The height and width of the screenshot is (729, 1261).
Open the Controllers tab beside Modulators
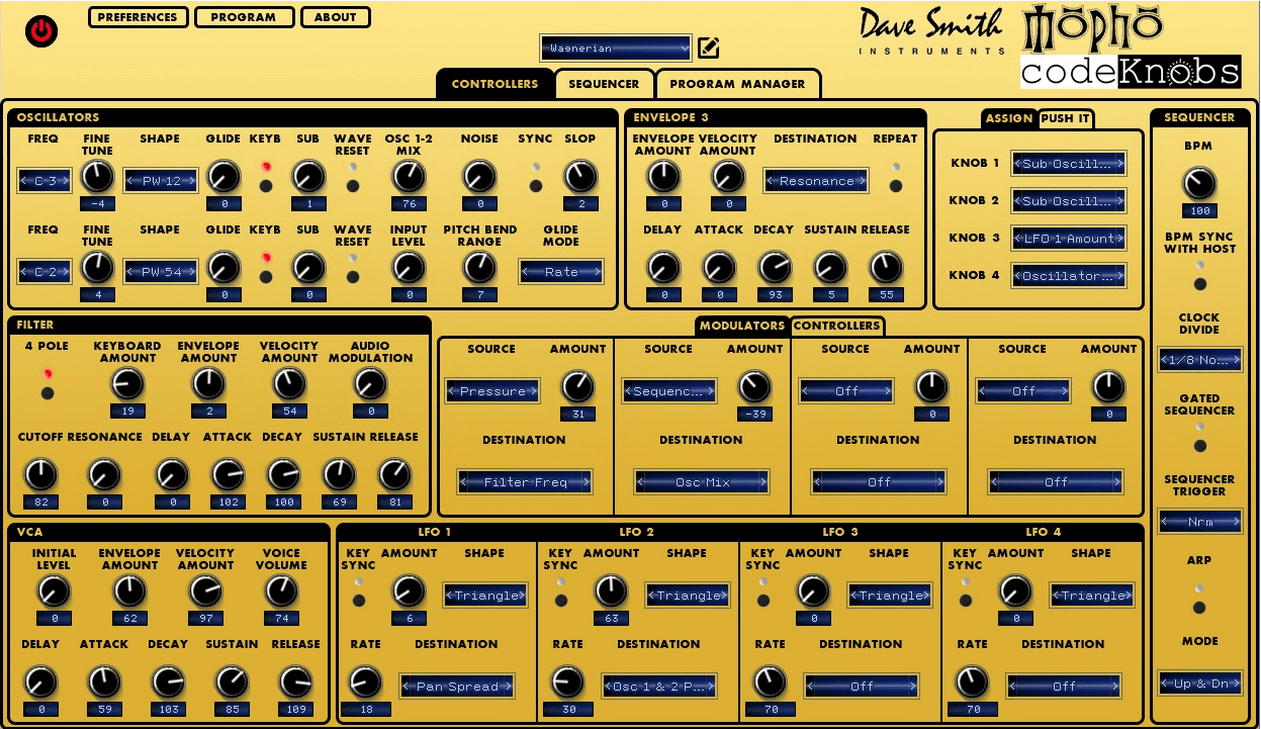837,326
